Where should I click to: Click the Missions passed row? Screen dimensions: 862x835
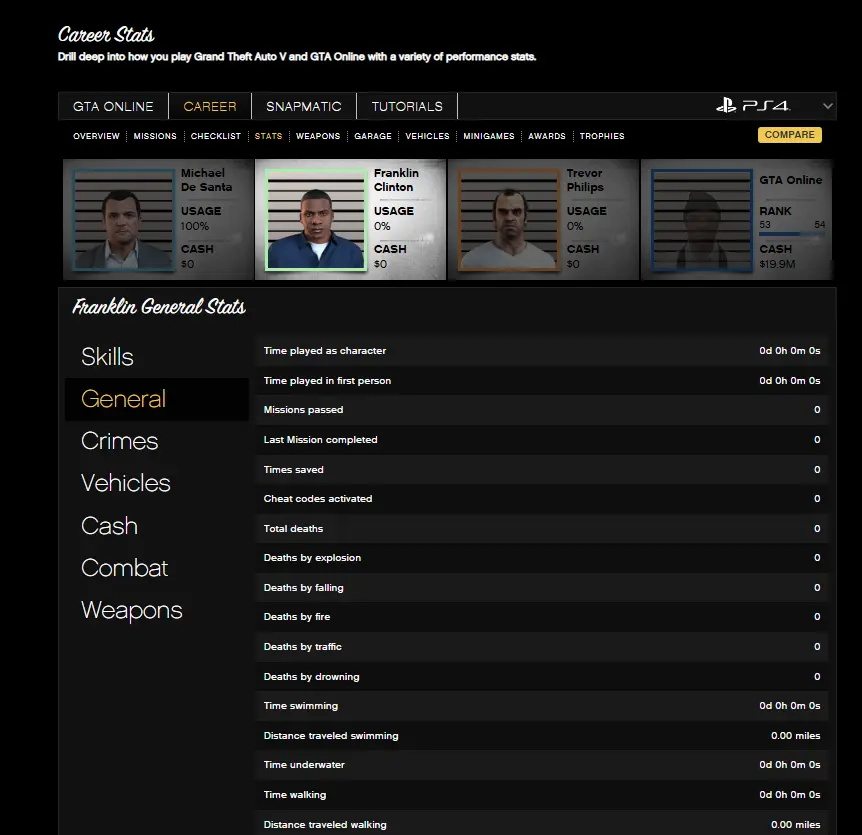coord(541,410)
